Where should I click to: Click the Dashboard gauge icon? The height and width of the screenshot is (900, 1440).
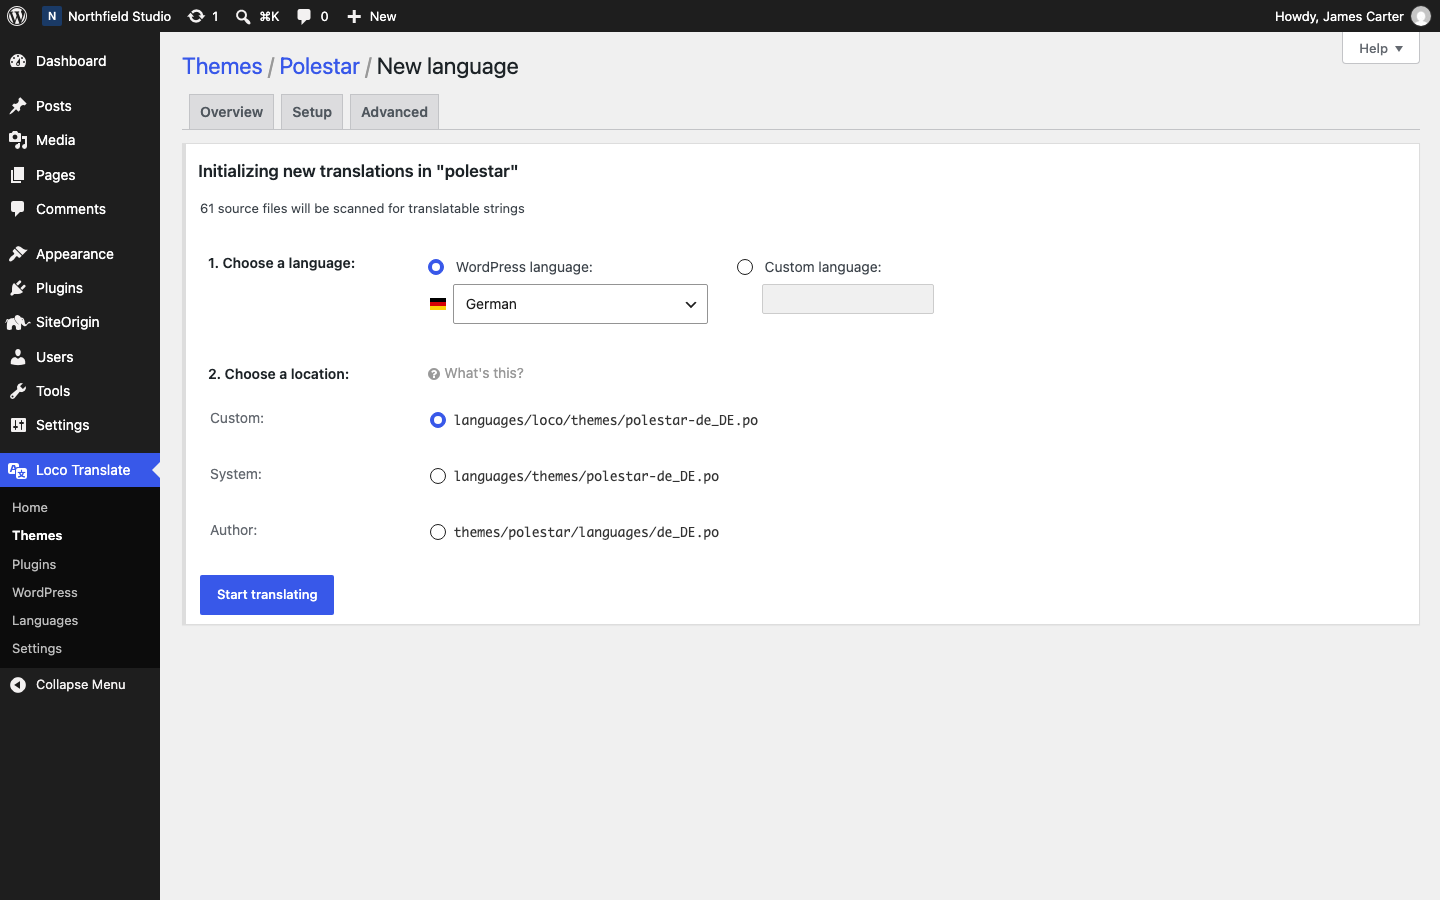click(x=18, y=61)
